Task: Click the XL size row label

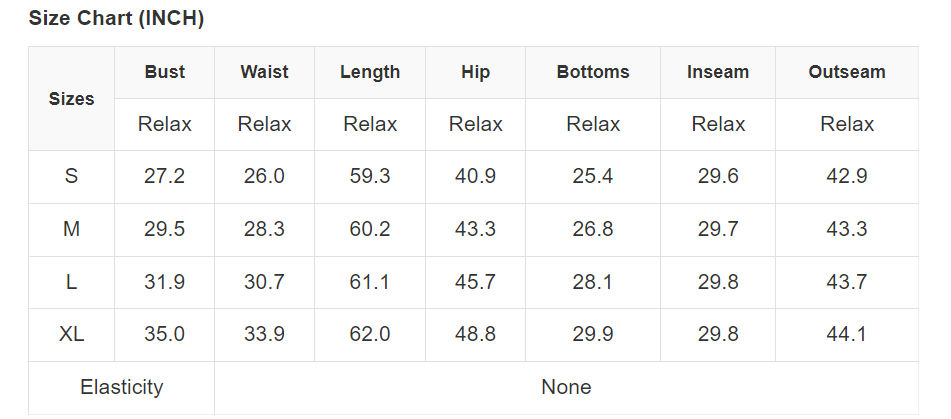Action: click(72, 334)
